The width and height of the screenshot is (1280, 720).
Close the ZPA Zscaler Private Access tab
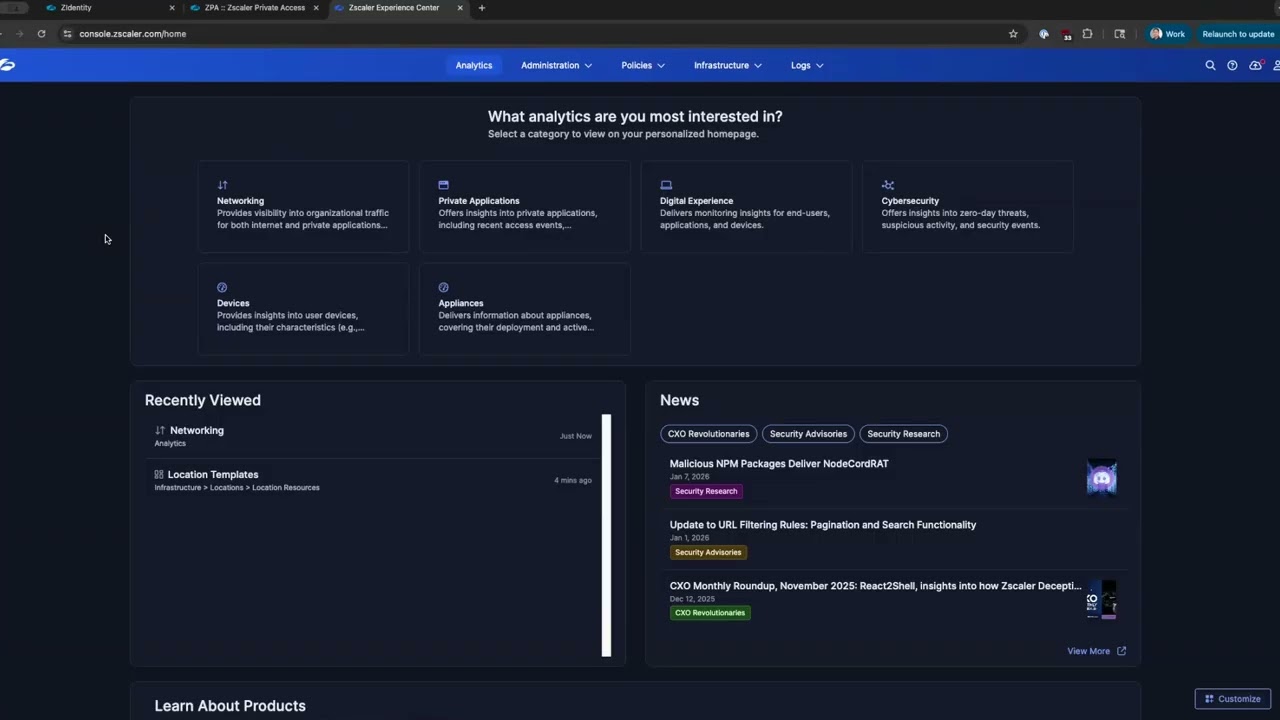[316, 8]
